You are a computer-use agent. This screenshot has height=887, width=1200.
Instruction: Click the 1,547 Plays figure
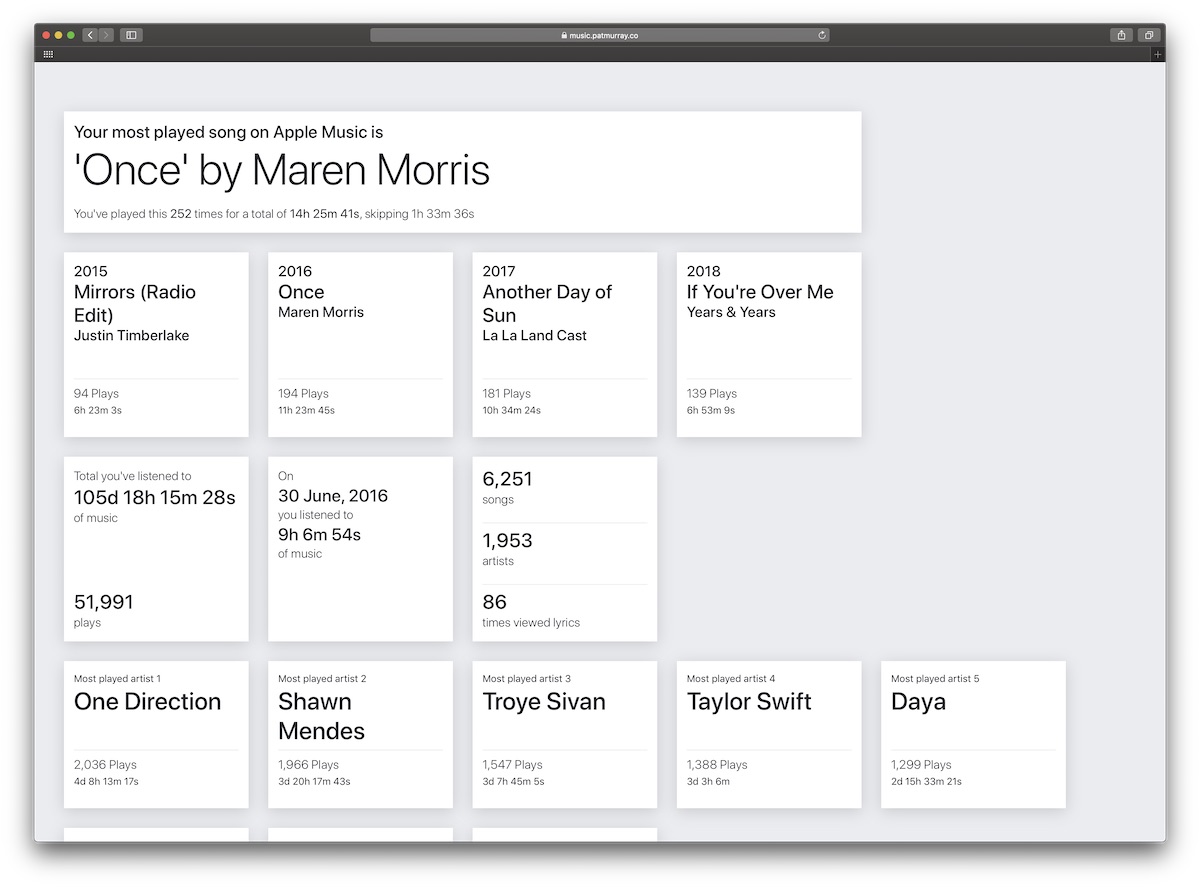(x=512, y=765)
